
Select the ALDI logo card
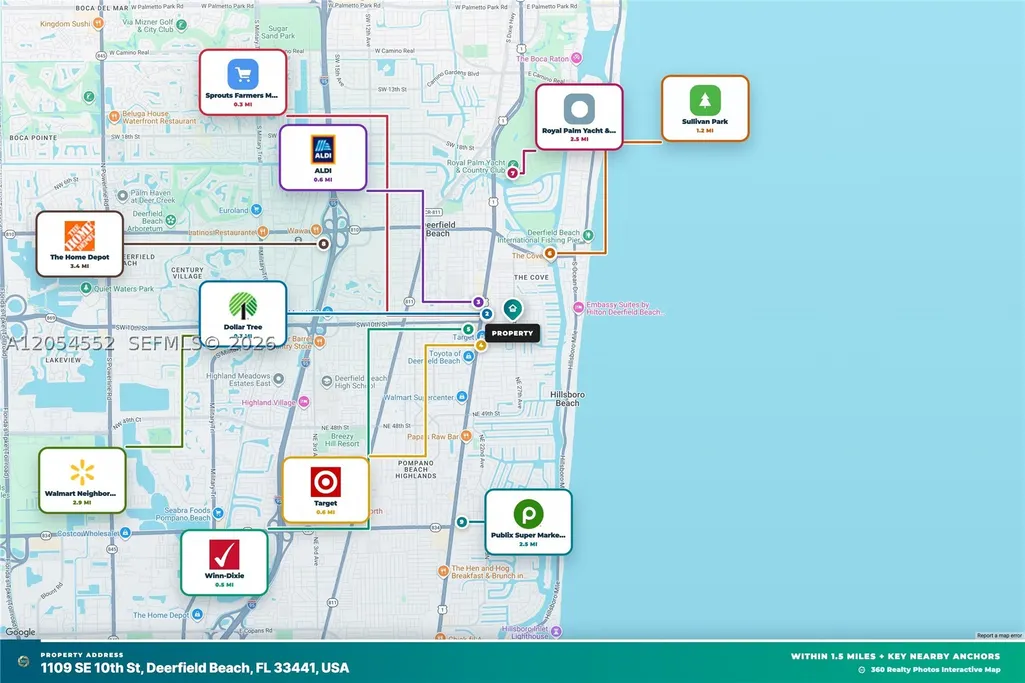coord(323,158)
